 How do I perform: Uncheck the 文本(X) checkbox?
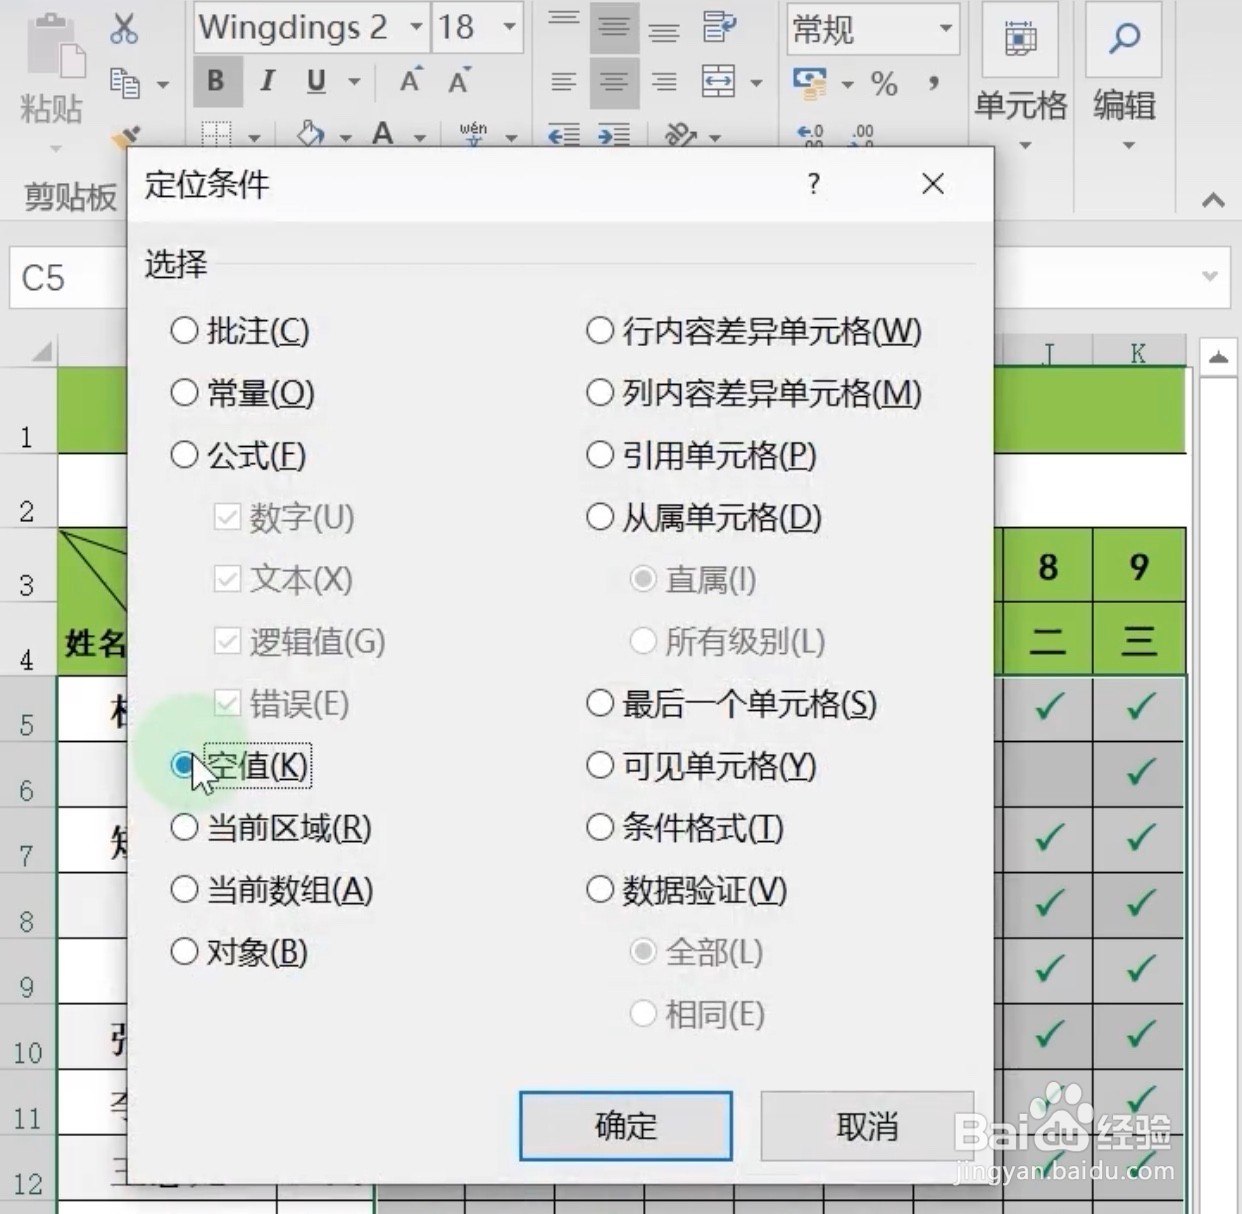(228, 579)
